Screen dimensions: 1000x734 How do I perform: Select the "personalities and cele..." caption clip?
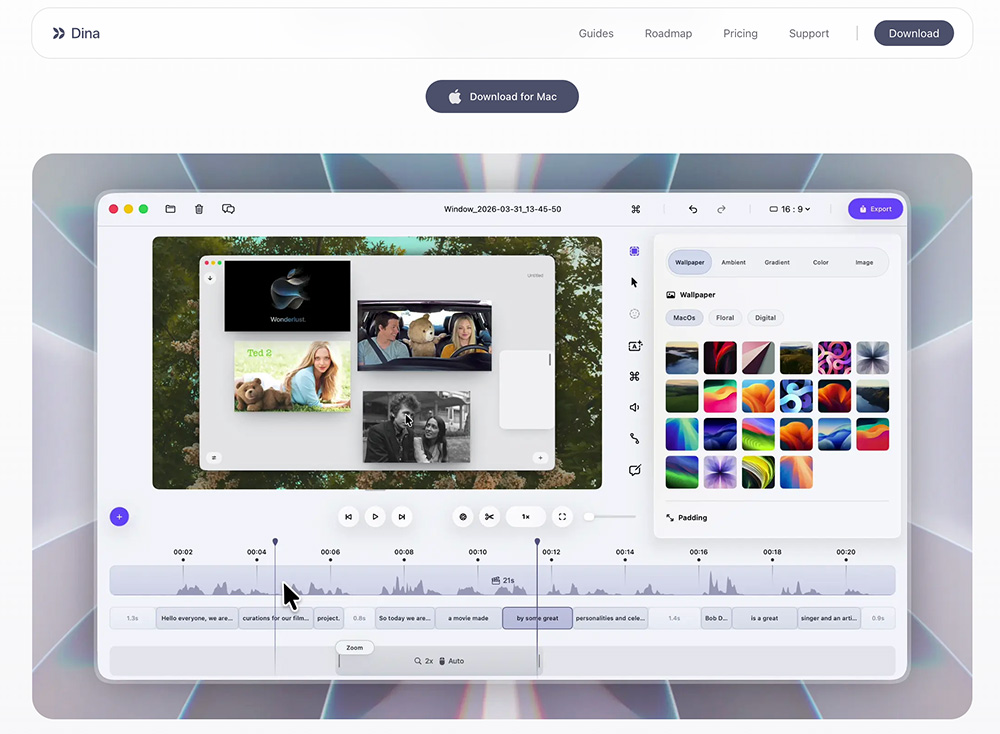(610, 619)
